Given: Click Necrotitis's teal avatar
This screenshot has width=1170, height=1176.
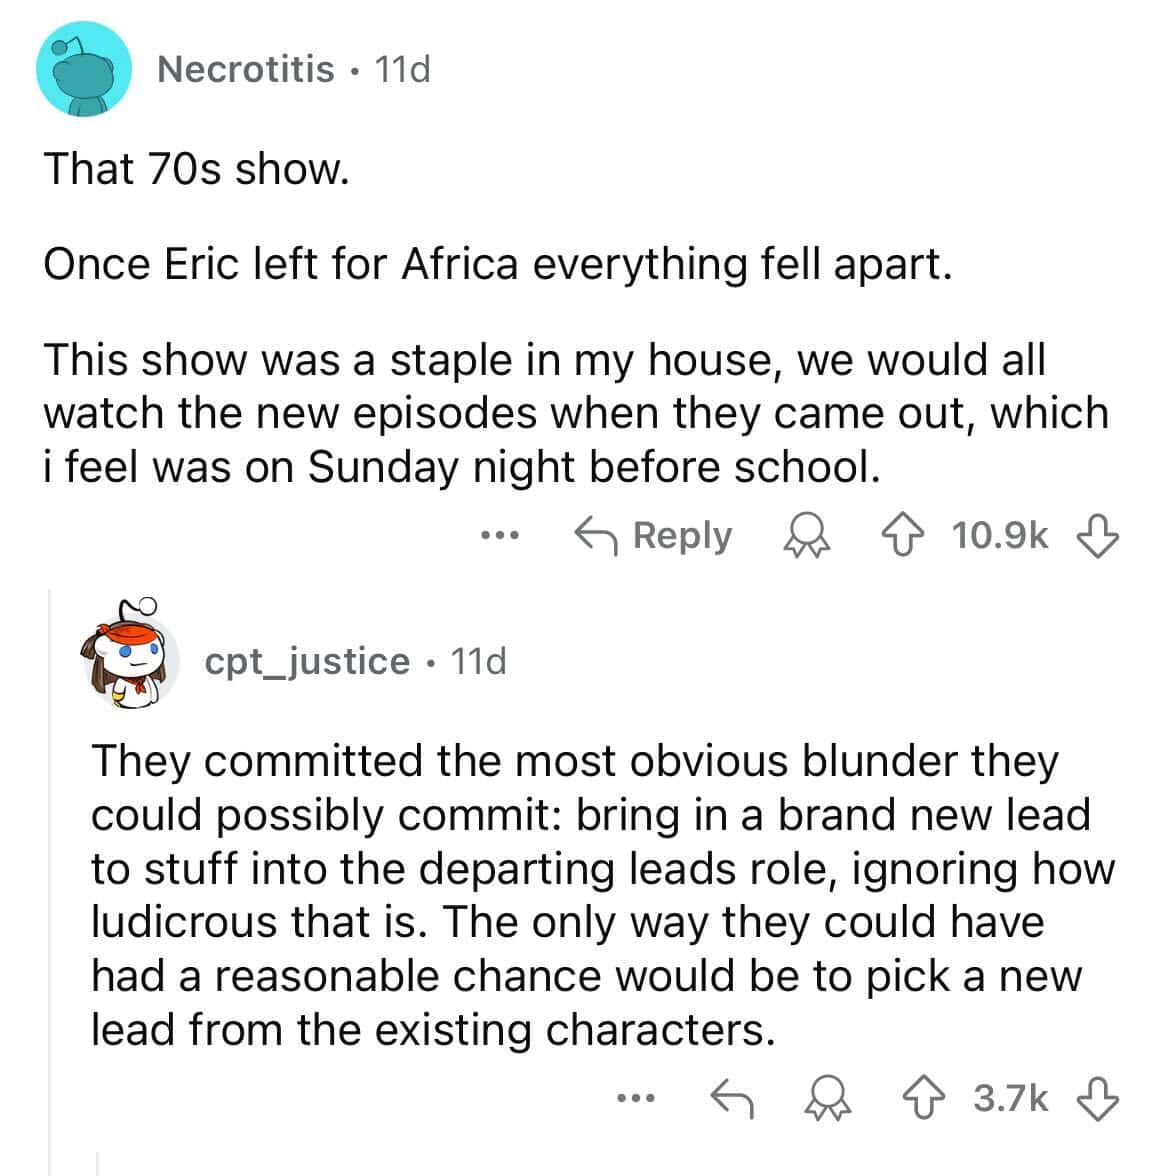Looking at the screenshot, I should 84,69.
